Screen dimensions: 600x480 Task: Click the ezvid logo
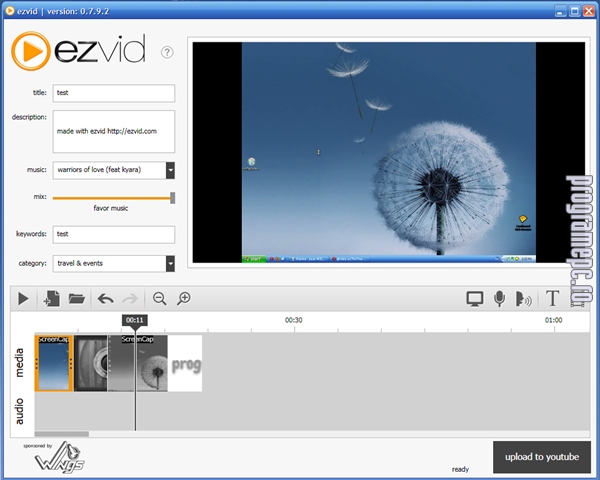(x=78, y=51)
